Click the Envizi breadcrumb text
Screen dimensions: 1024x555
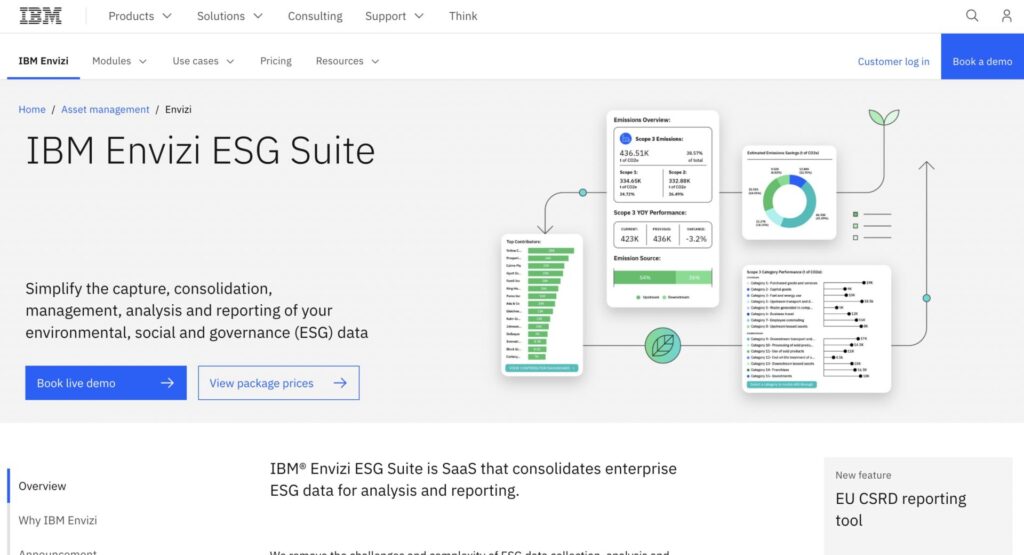[178, 110]
